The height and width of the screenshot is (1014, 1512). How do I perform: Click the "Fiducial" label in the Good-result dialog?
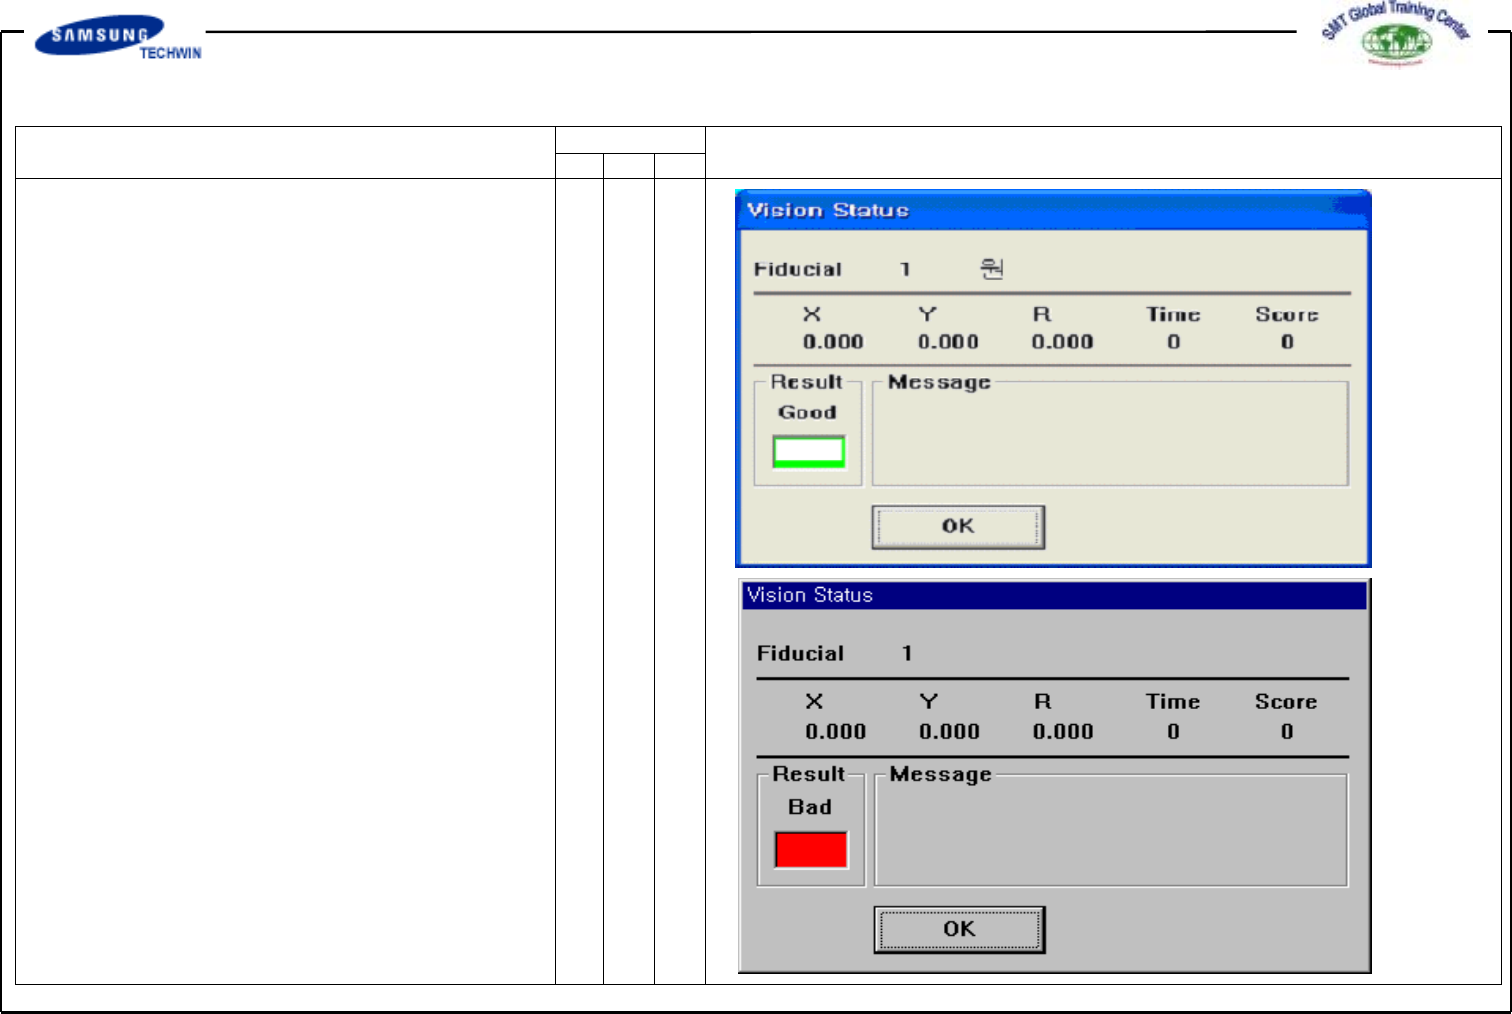(x=798, y=269)
